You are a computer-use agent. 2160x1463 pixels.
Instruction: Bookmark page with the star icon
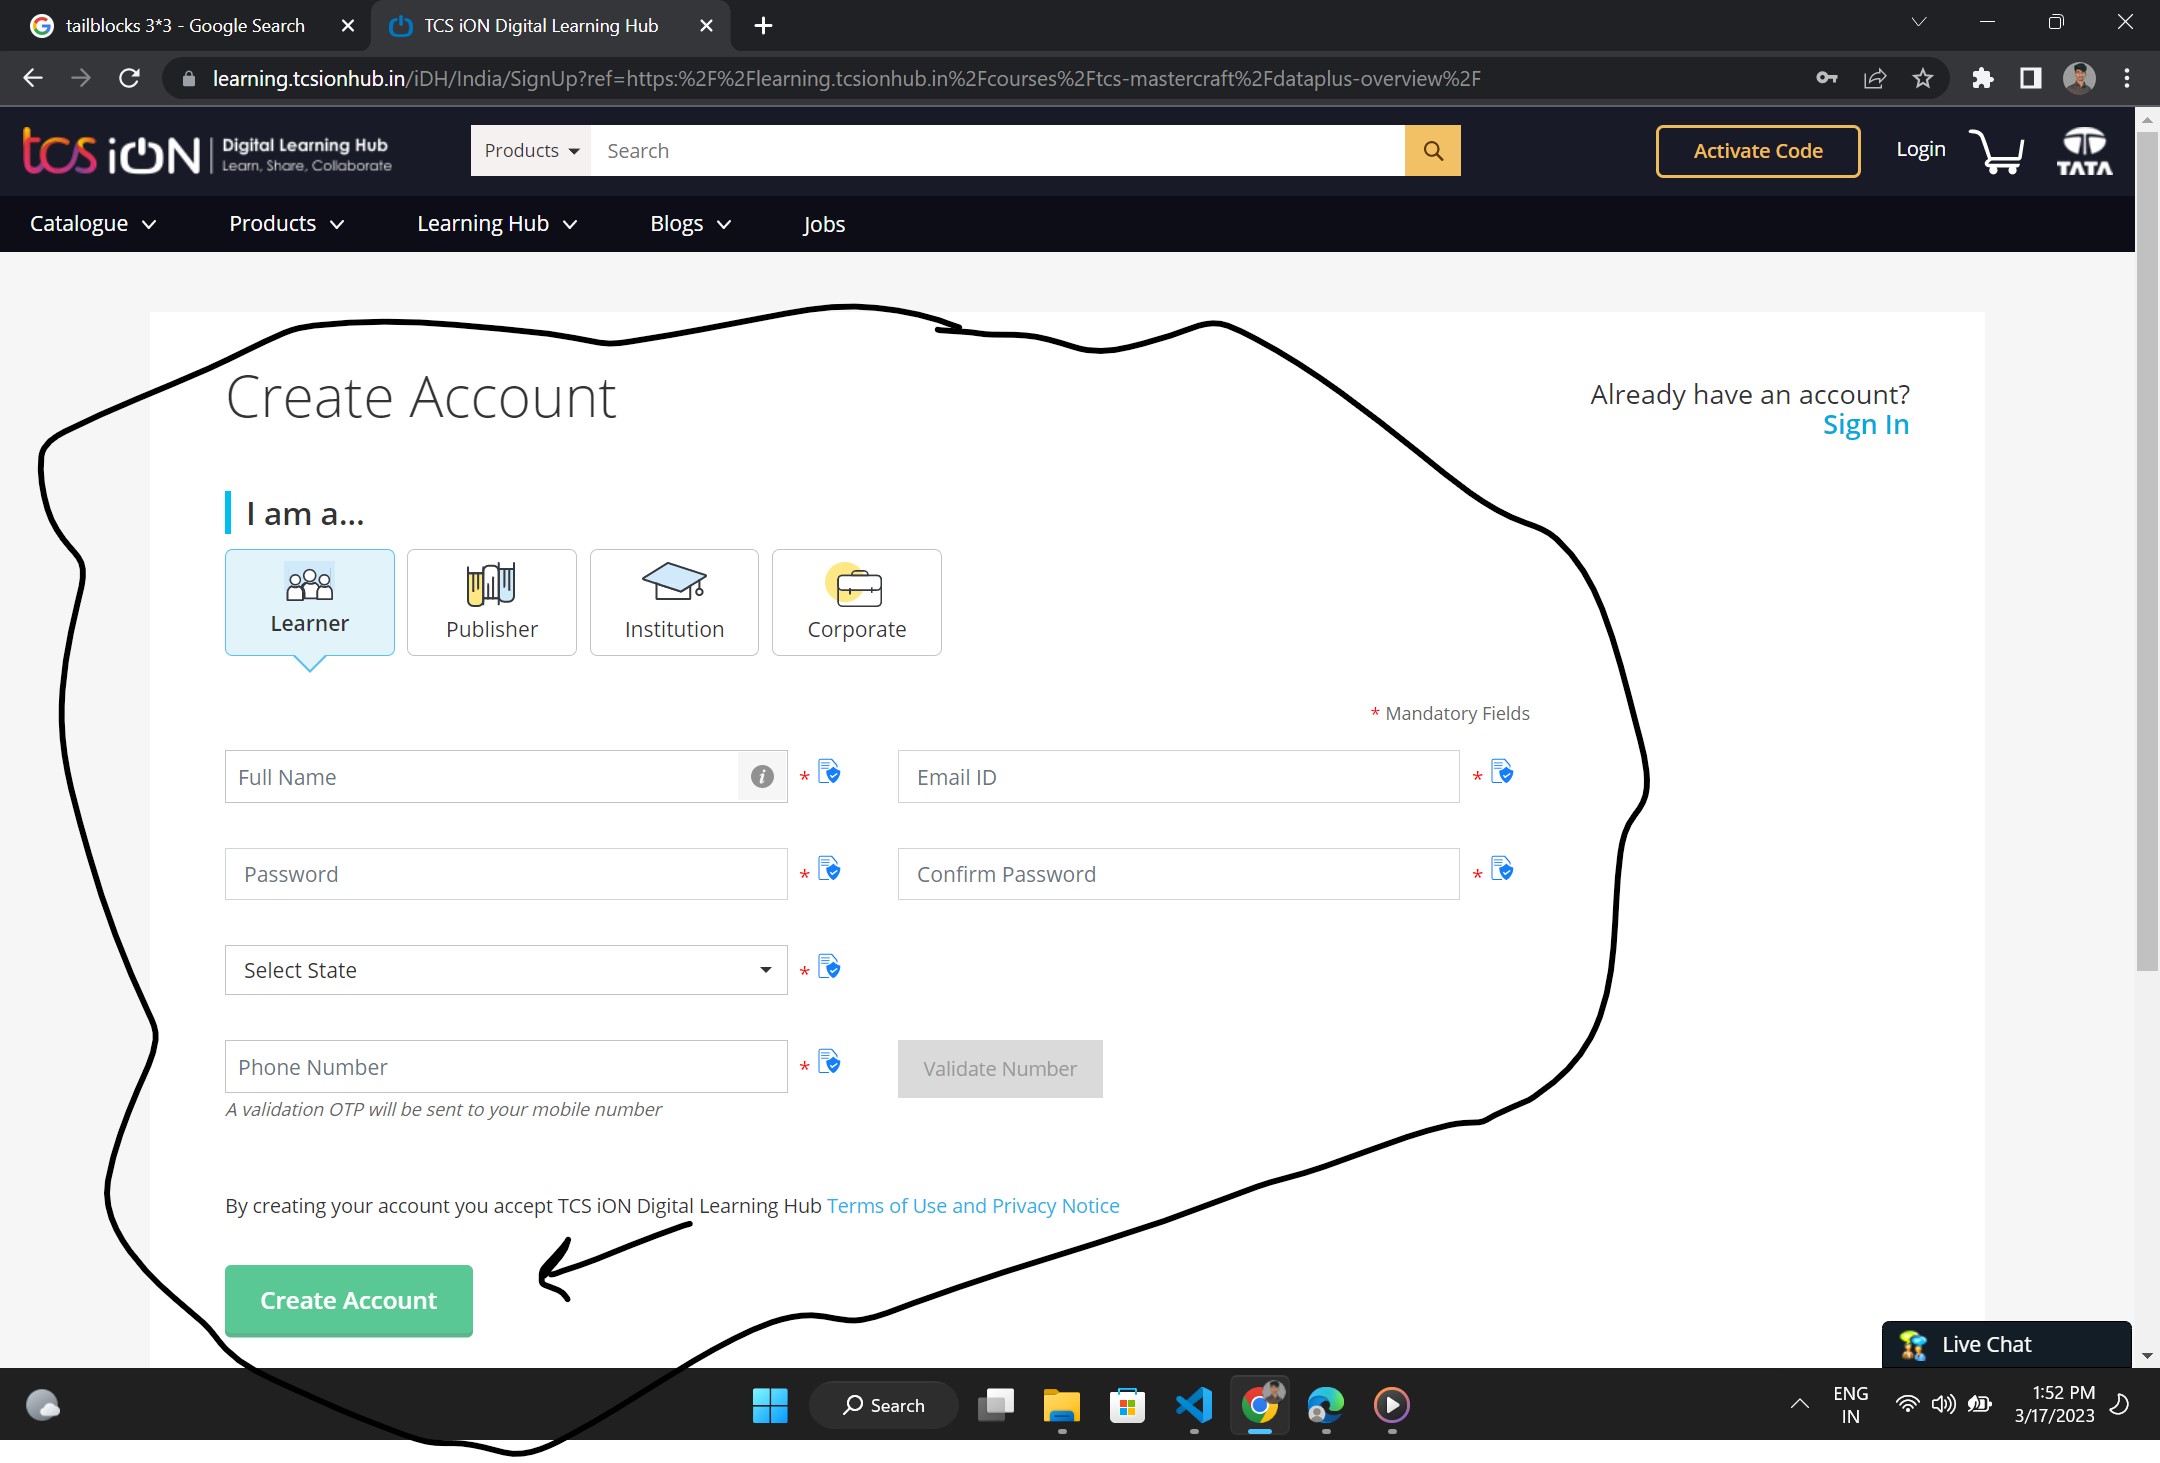(1922, 78)
